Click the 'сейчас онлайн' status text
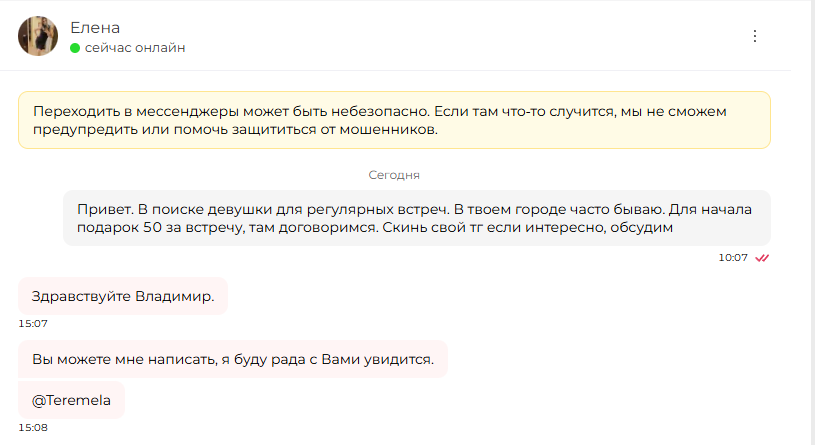The image size is (815, 445). pyautogui.click(x=135, y=48)
